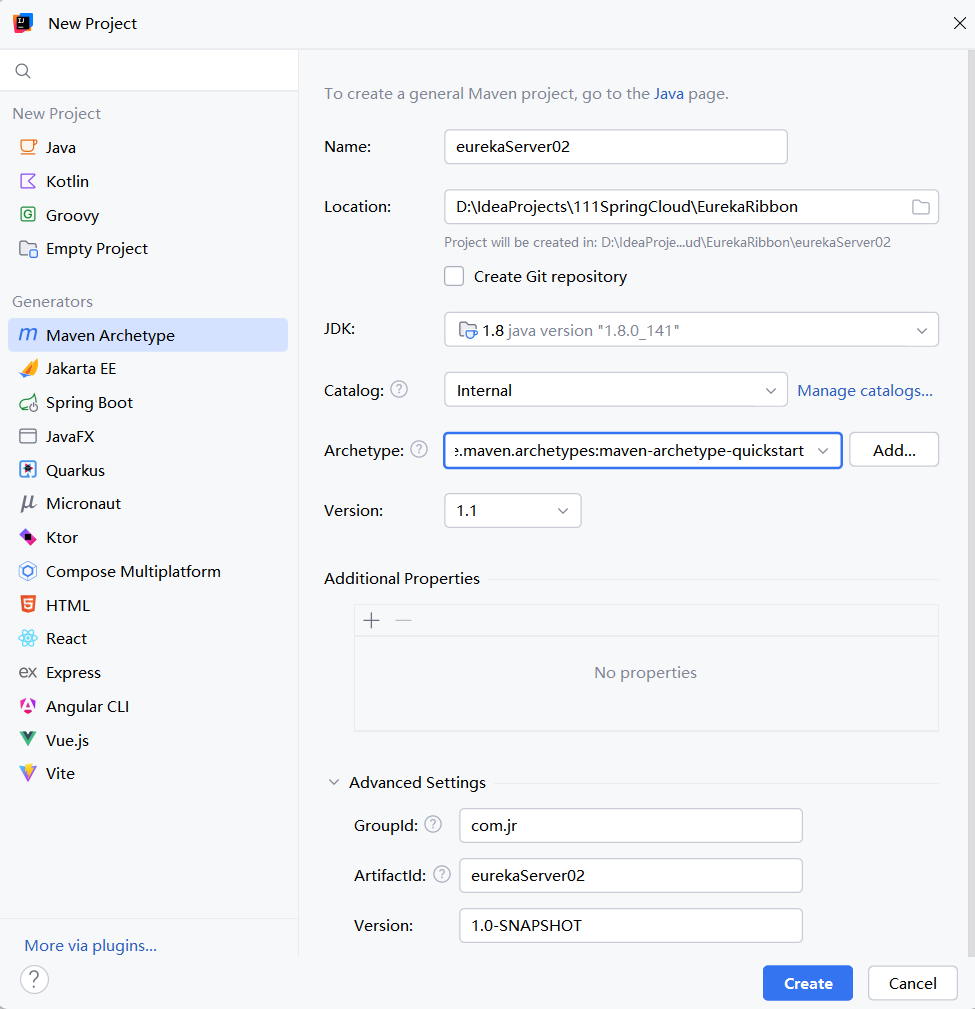Click the Create button

[x=808, y=983]
